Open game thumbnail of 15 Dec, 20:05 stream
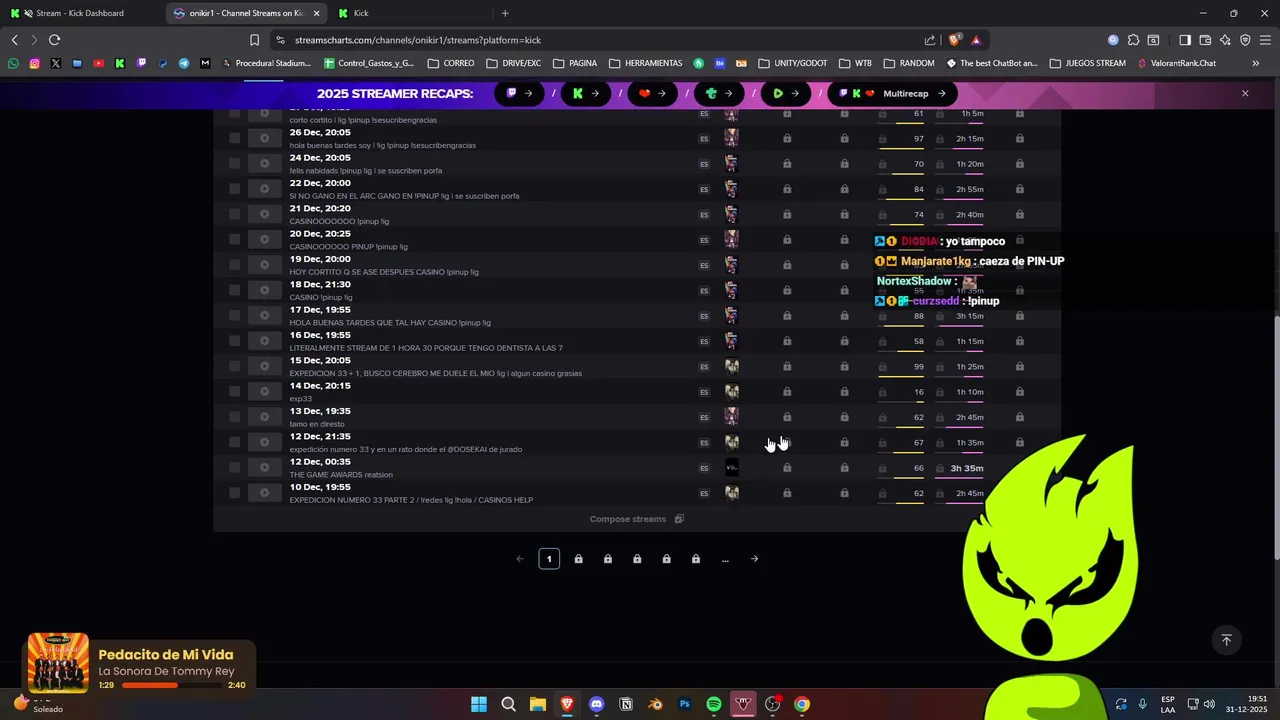Viewport: 1280px width, 720px height. click(x=732, y=366)
